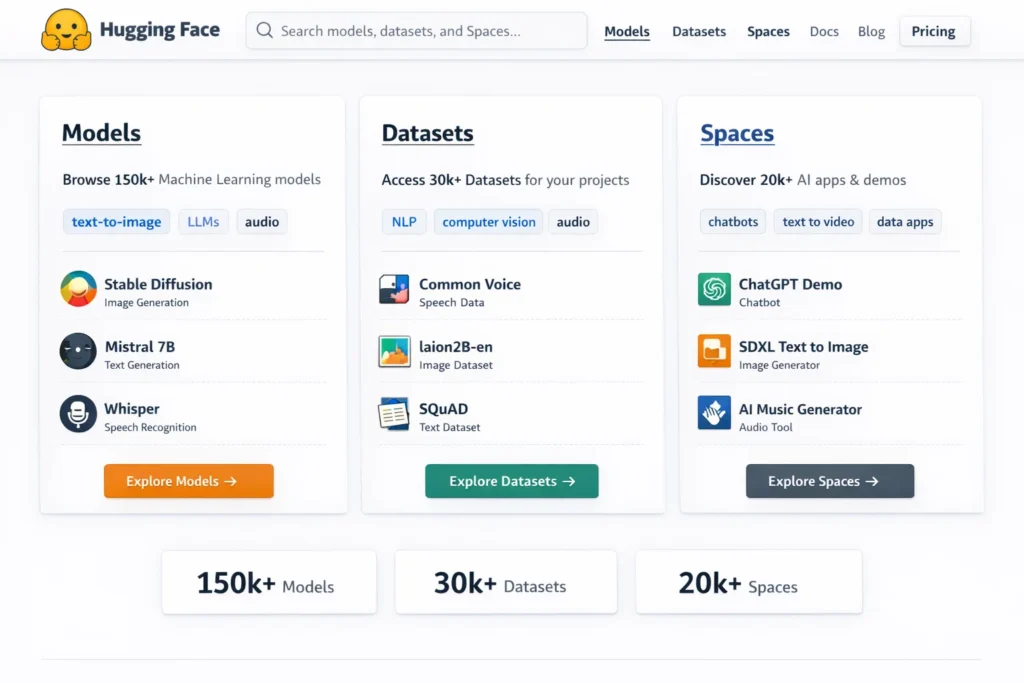This screenshot has height=683, width=1024.
Task: Click the Hugging Face emoji logo
Action: (x=68, y=30)
